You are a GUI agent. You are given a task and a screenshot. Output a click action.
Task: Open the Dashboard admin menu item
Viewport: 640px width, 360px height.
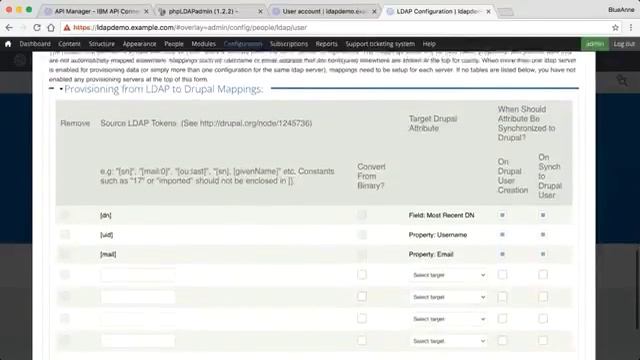[x=35, y=44]
